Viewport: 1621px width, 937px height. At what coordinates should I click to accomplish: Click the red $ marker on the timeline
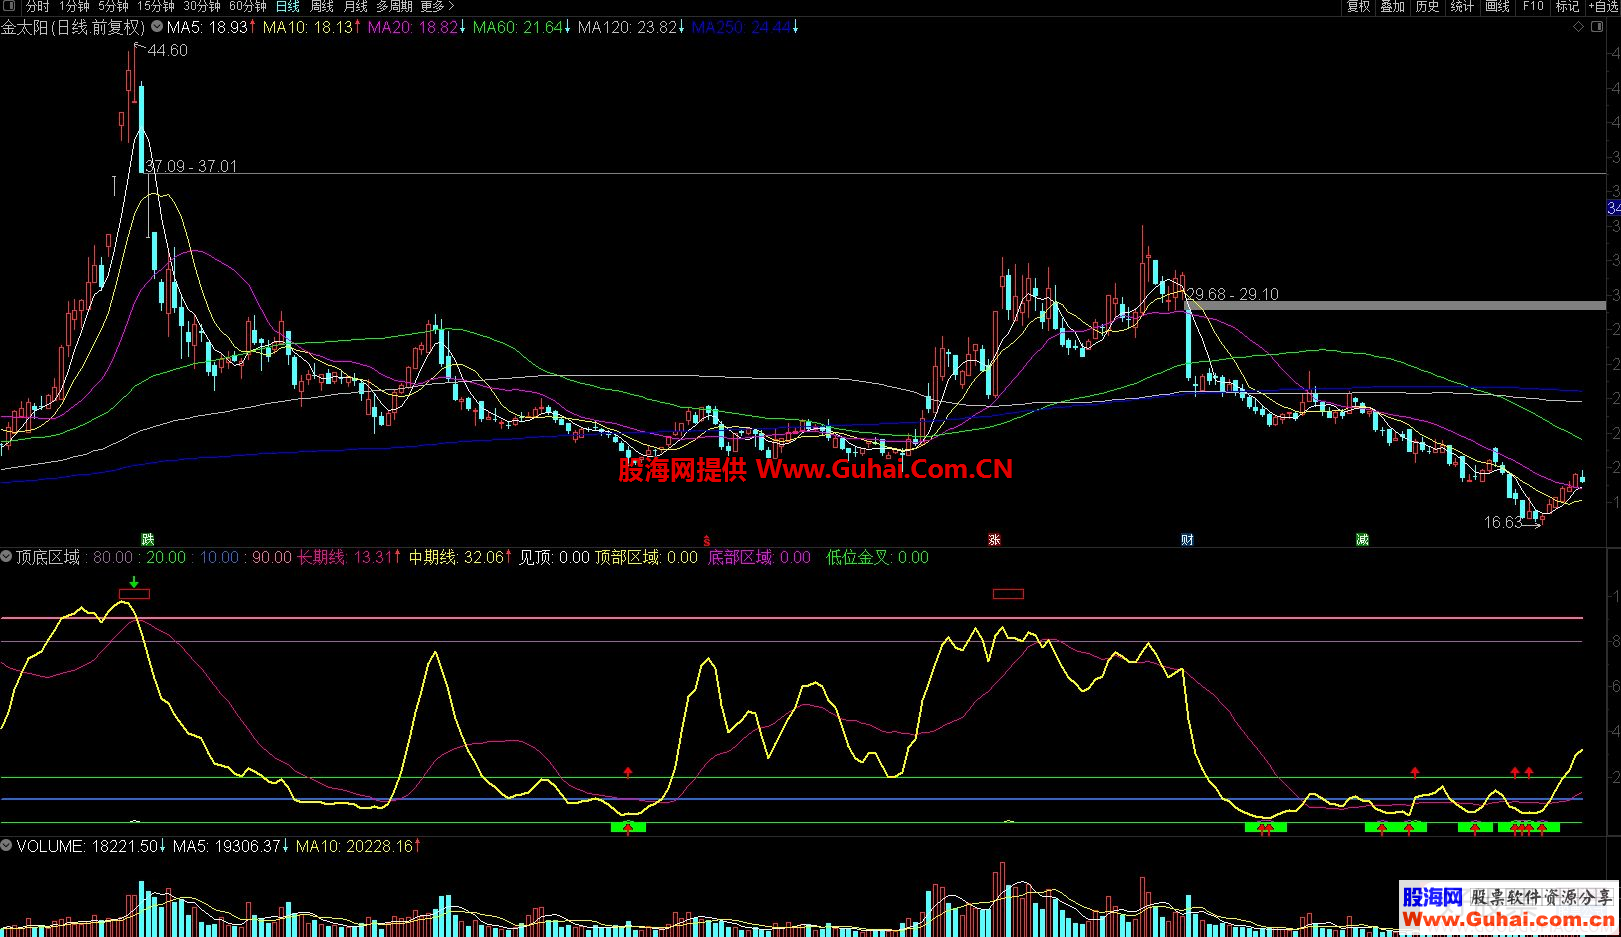707,540
